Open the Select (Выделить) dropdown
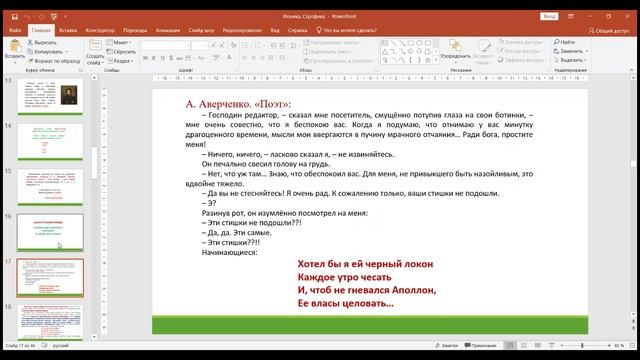The image size is (640, 360). pyautogui.click(x=571, y=60)
